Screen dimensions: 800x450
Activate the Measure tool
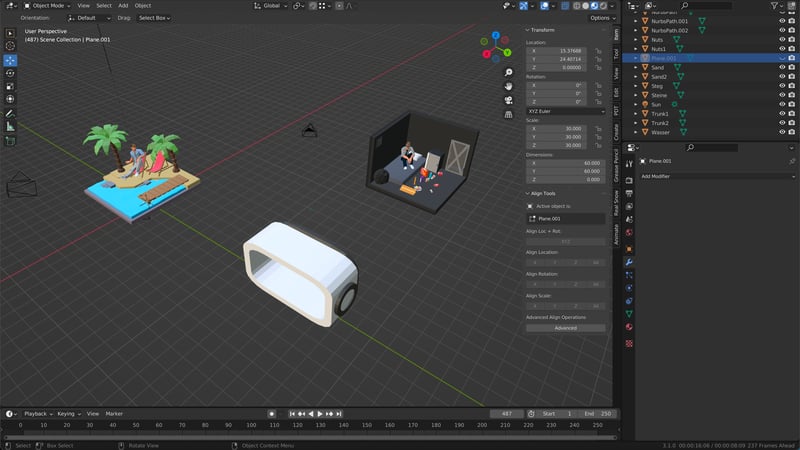coord(11,126)
